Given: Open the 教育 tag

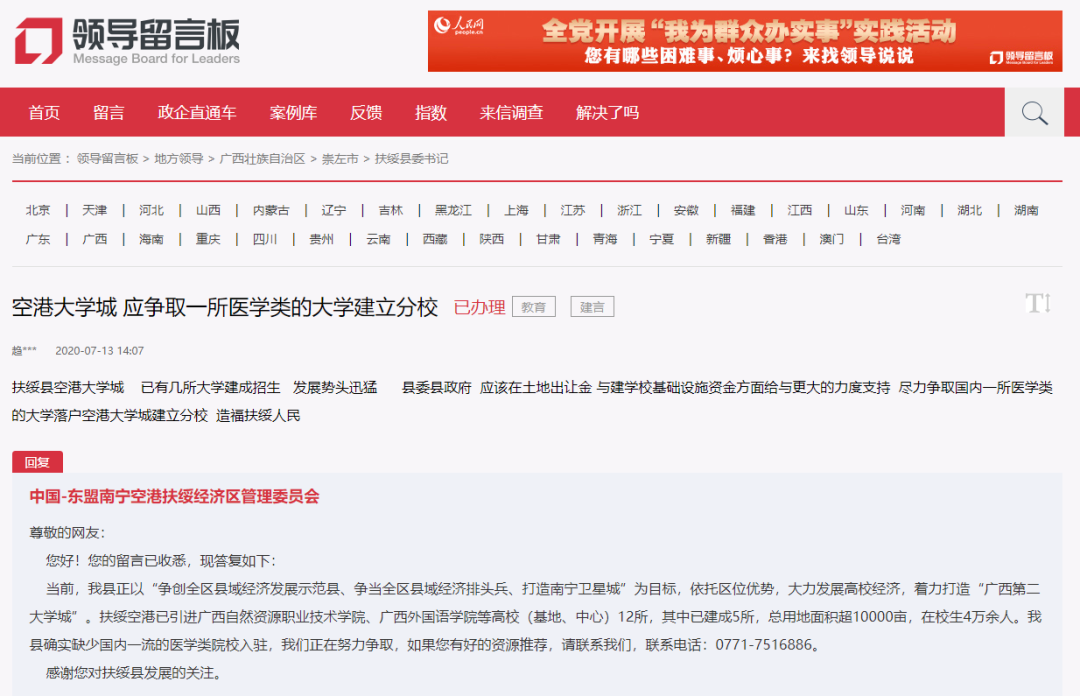Looking at the screenshot, I should [x=533, y=306].
